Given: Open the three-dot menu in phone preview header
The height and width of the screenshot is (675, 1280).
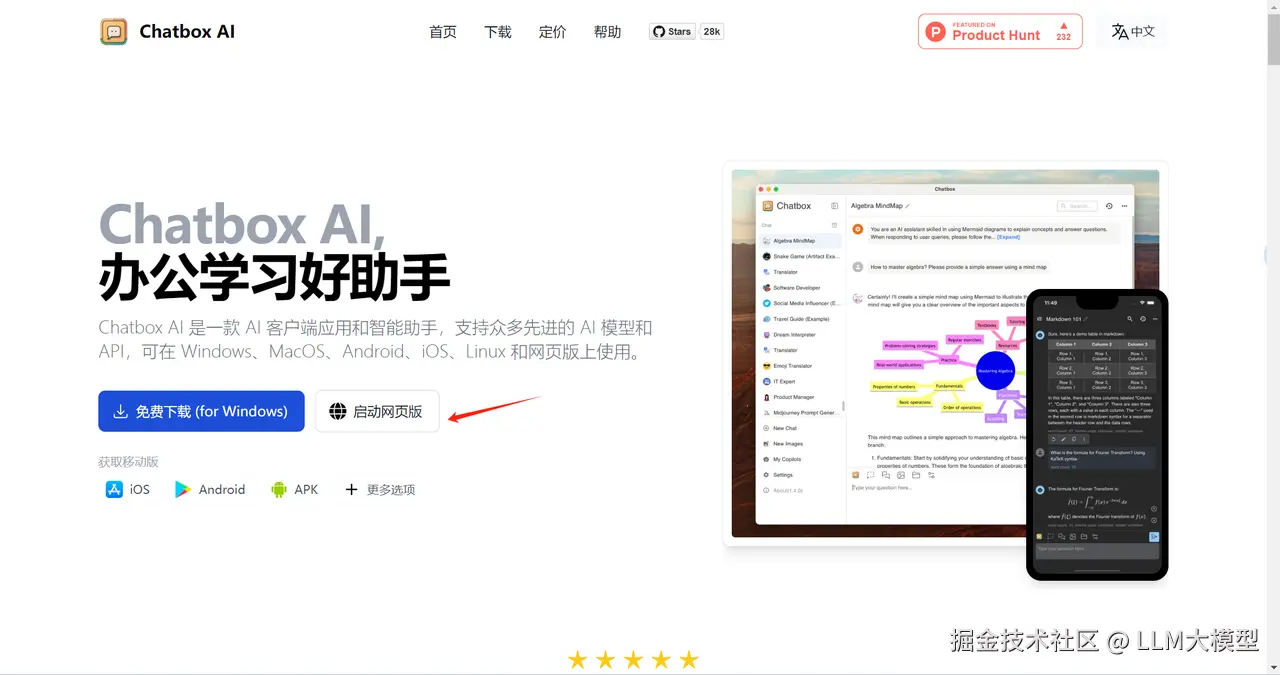Looking at the screenshot, I should 1155,319.
